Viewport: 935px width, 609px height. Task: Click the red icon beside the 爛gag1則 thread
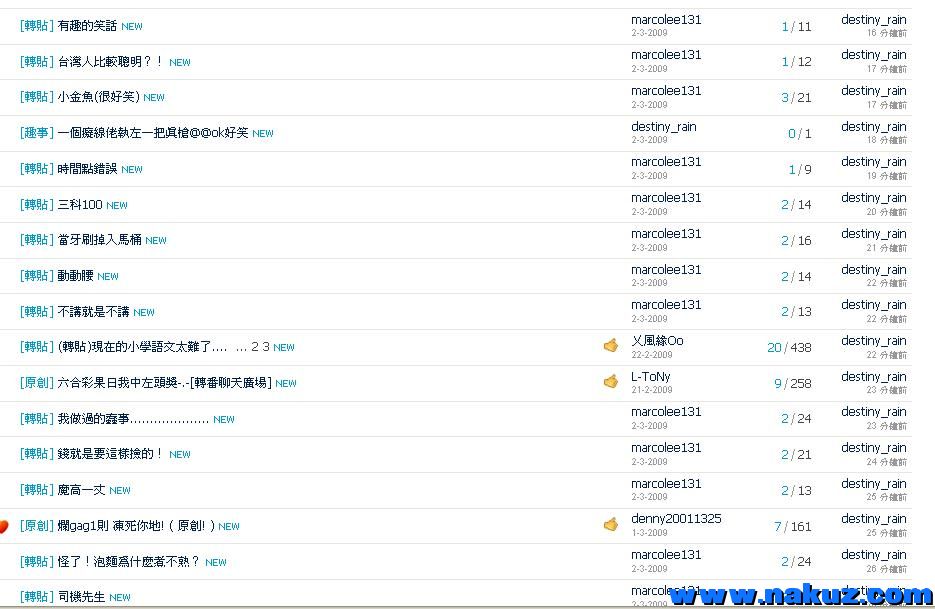point(4,526)
